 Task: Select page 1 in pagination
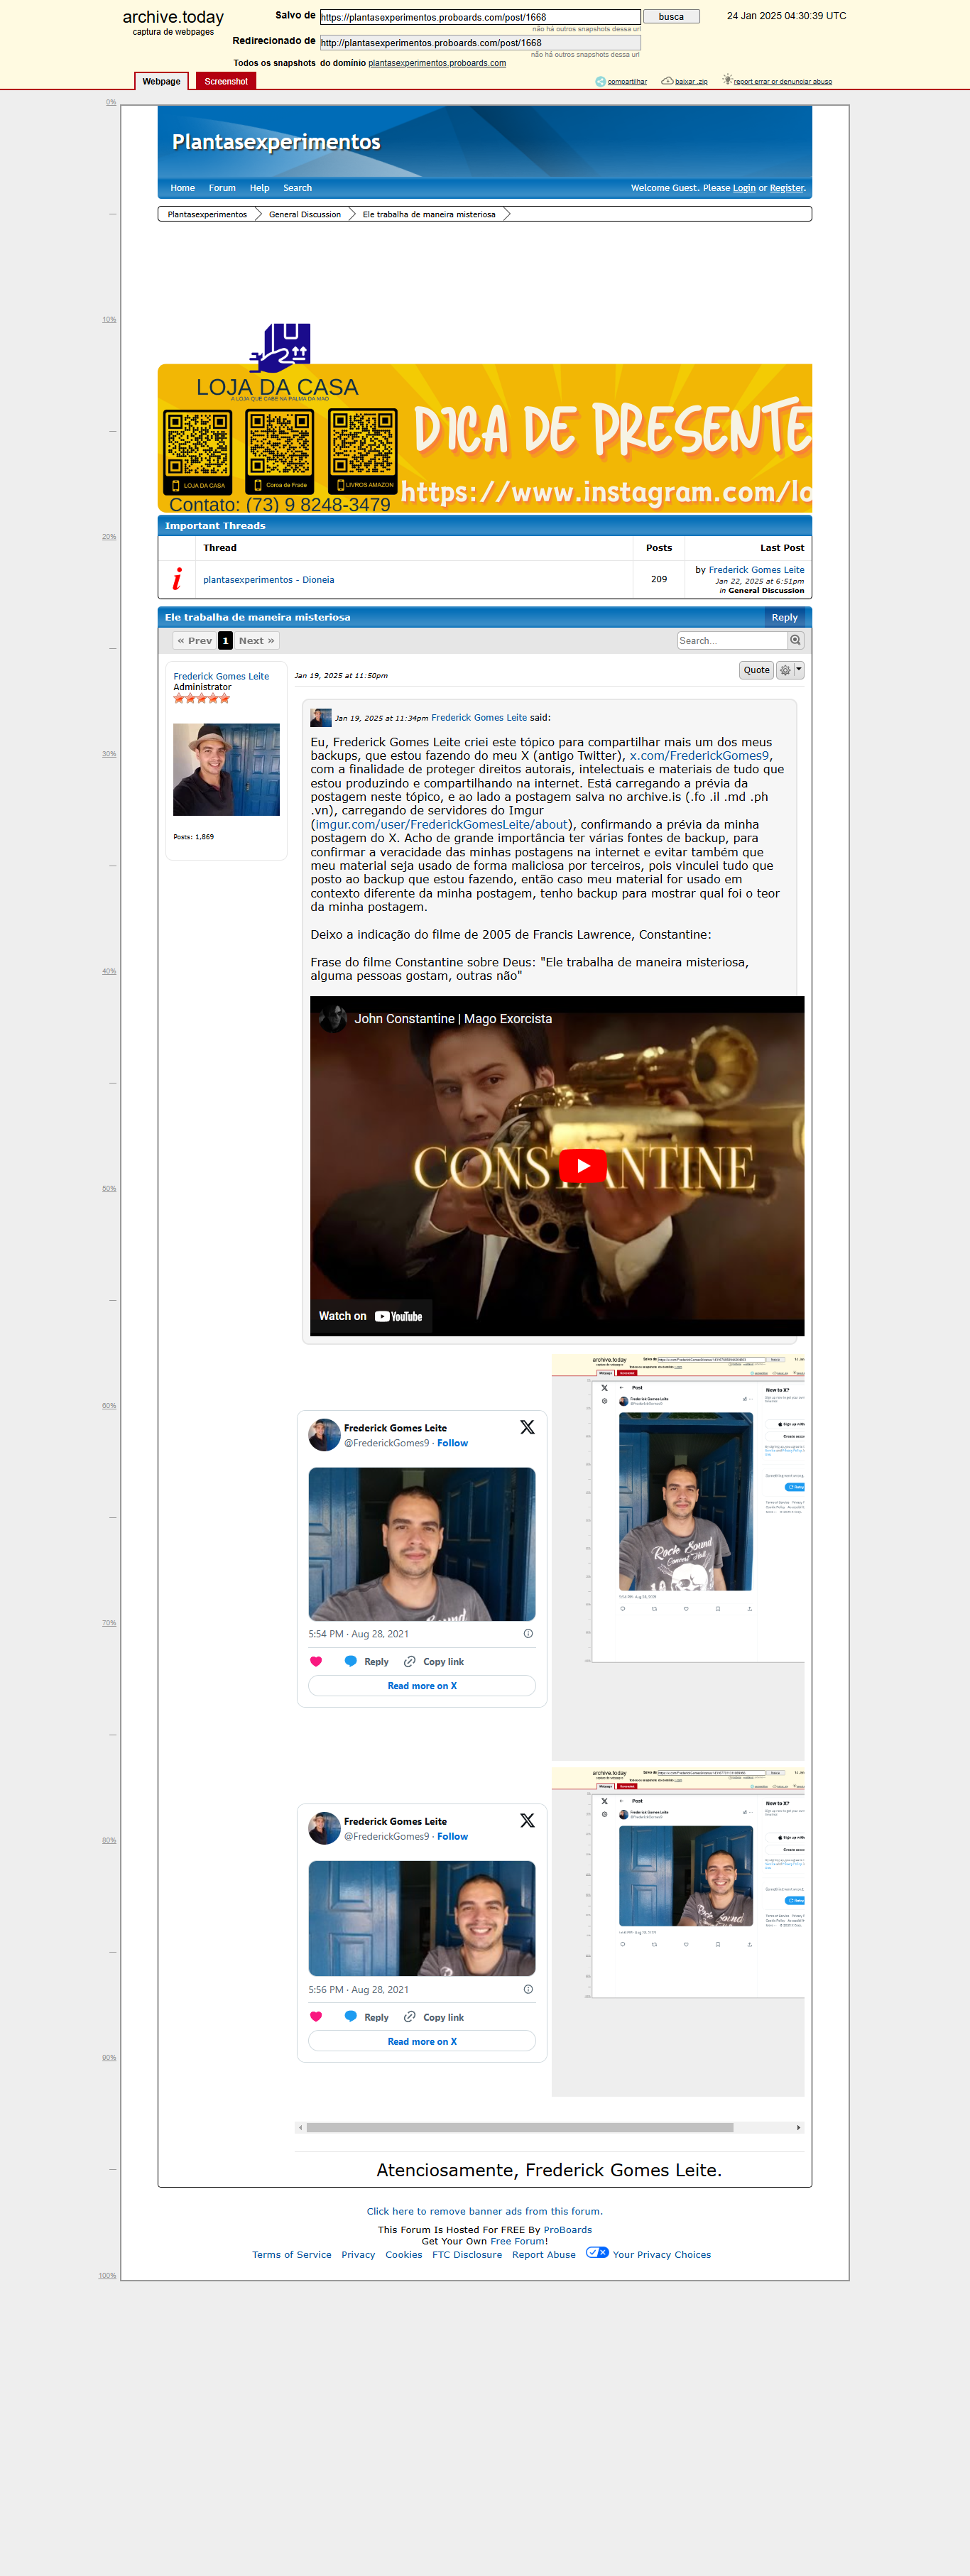coord(225,640)
